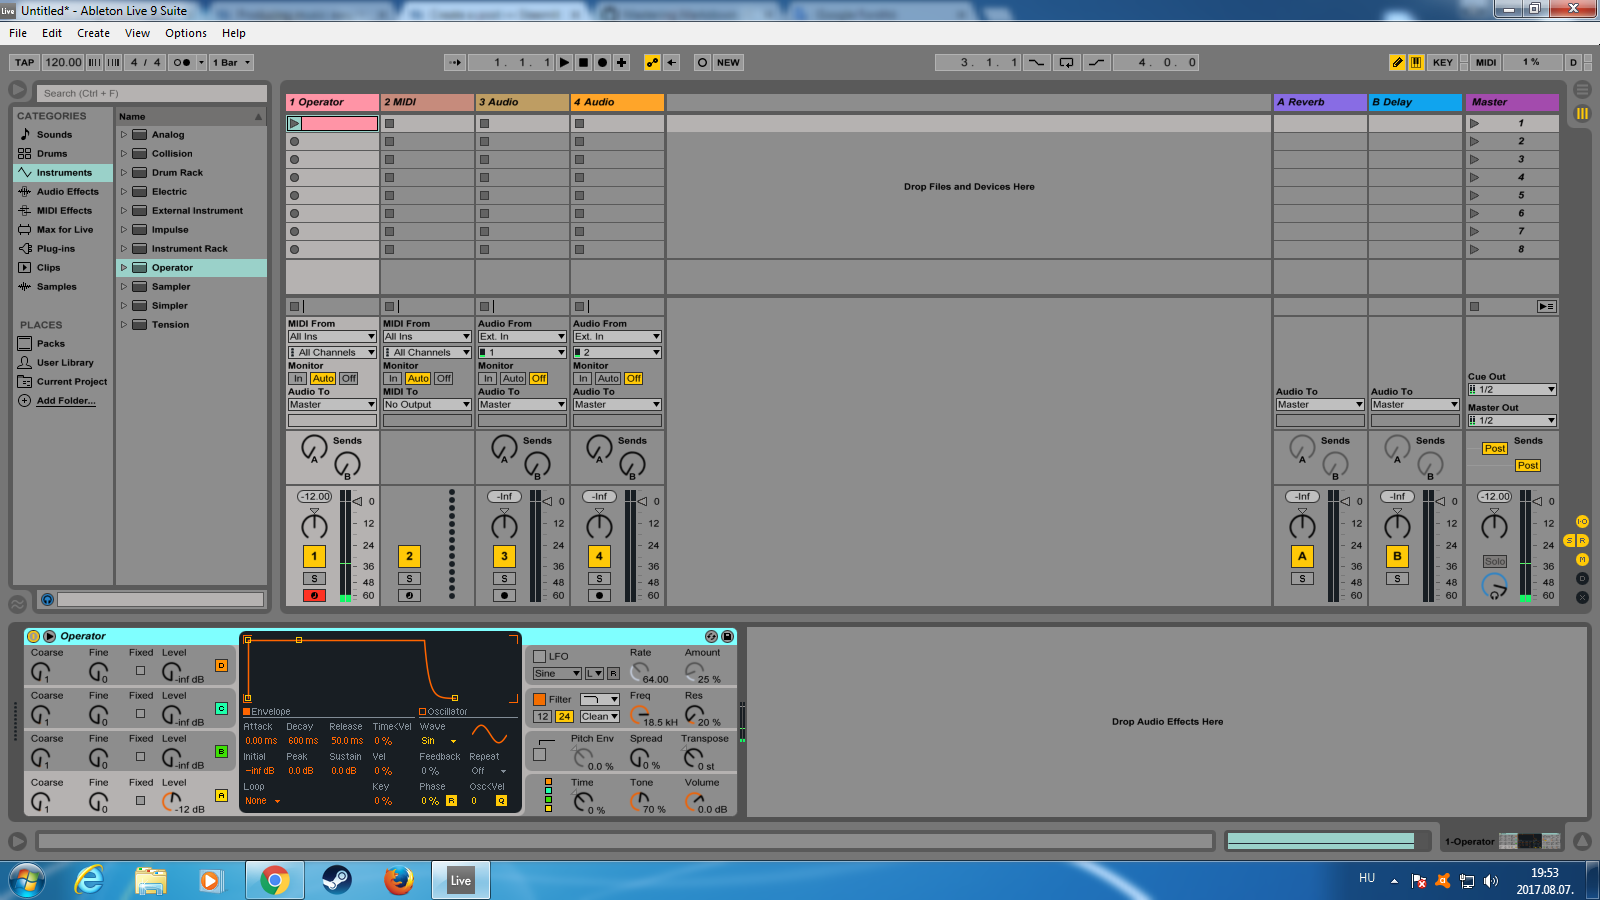Viewport: 1600px width, 900px height.
Task: Toggle Draw Mode pencil icon
Action: 1397,62
